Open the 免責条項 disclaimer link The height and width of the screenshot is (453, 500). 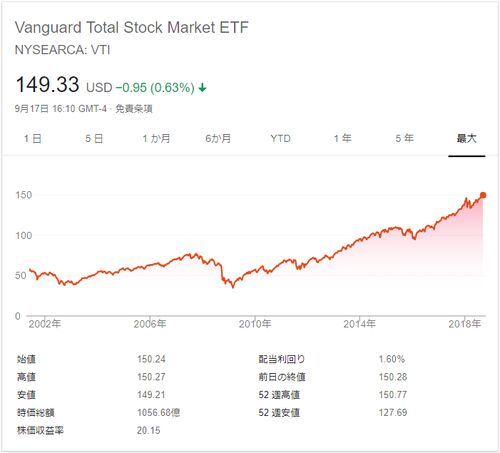click(x=134, y=109)
